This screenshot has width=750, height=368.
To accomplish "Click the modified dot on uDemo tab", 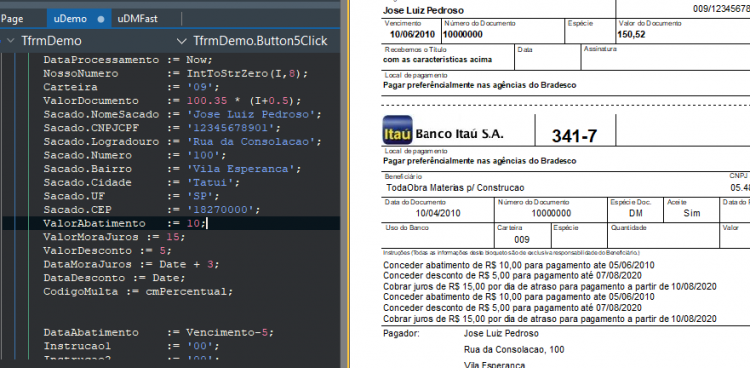I will (x=101, y=20).
